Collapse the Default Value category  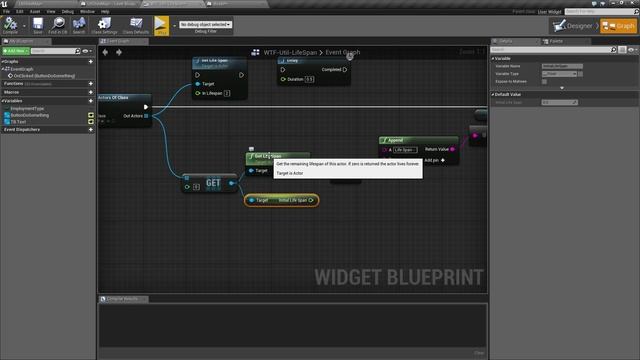[493, 94]
